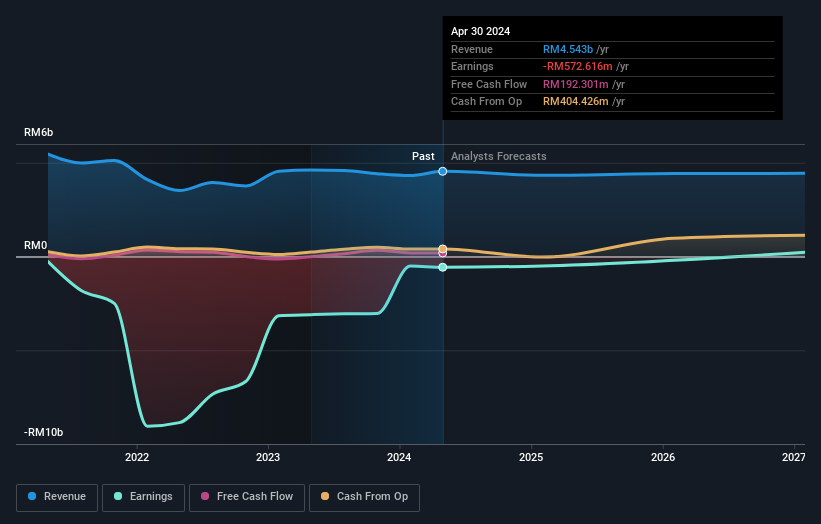Click the Earnings row label in the tooltip
The height and width of the screenshot is (524, 821).
pyautogui.click(x=472, y=66)
